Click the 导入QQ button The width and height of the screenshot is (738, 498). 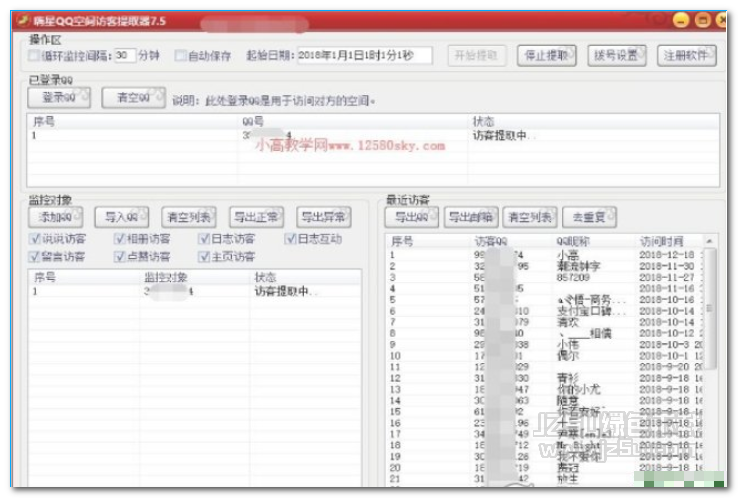tap(121, 217)
